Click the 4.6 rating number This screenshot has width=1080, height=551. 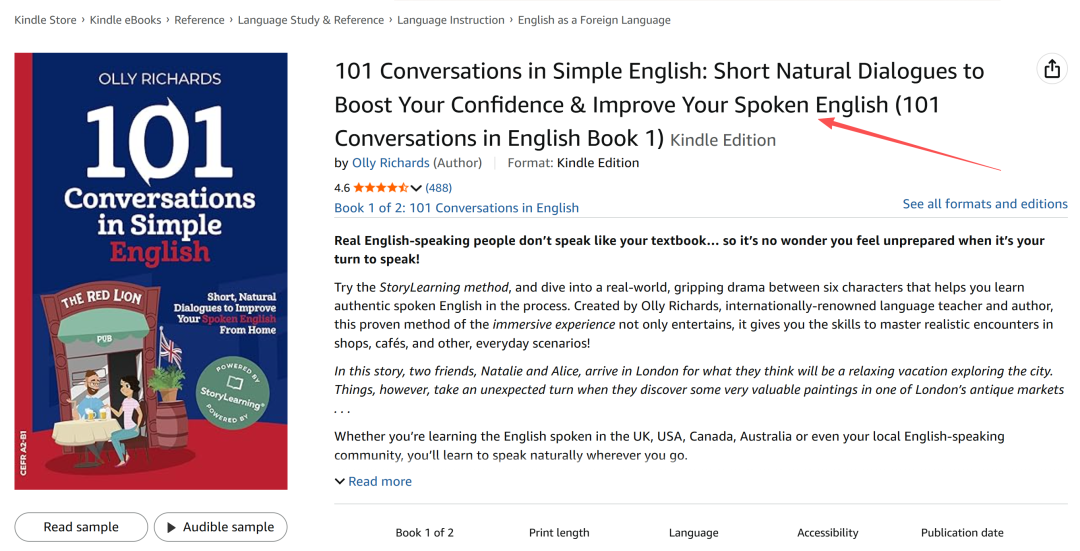coord(342,187)
